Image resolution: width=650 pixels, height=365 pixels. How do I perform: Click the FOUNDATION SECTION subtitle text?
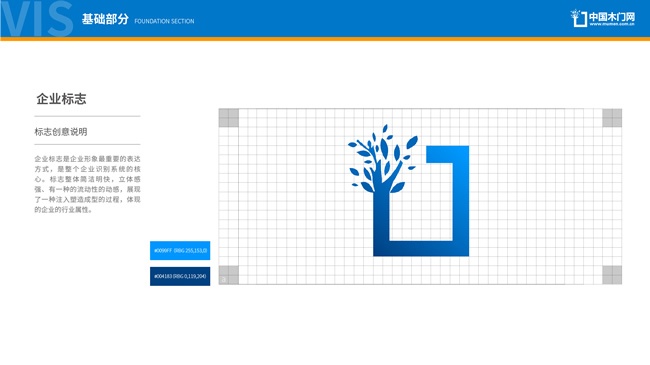(164, 21)
